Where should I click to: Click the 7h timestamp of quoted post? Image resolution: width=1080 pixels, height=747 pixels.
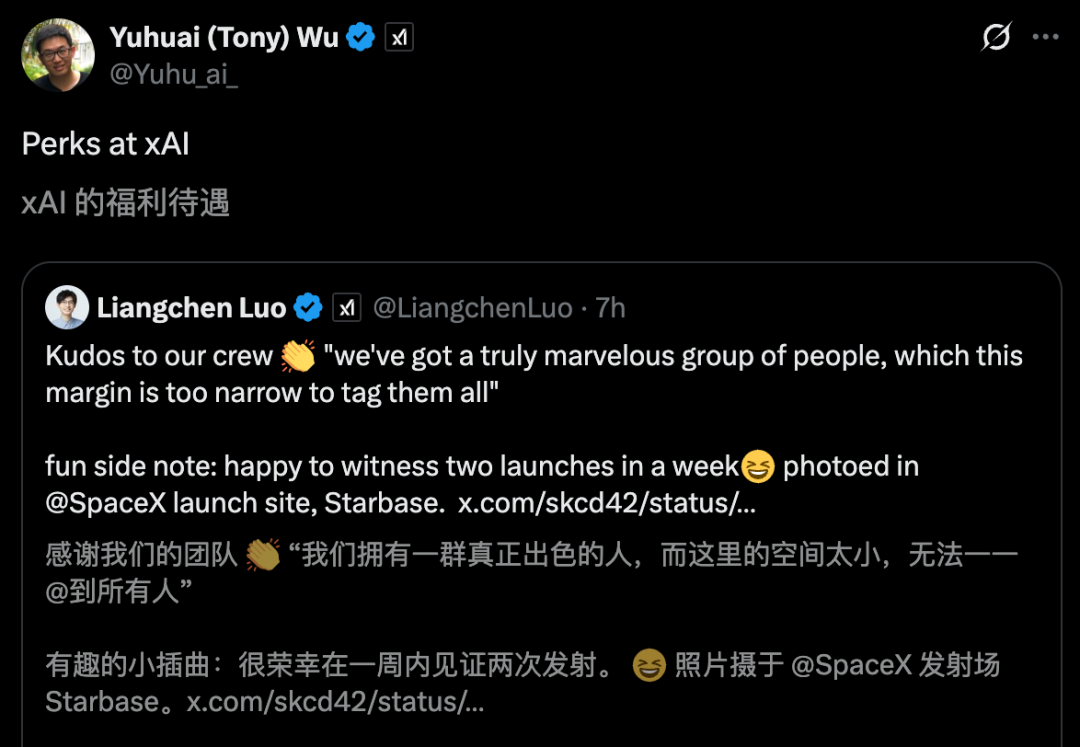click(x=610, y=308)
